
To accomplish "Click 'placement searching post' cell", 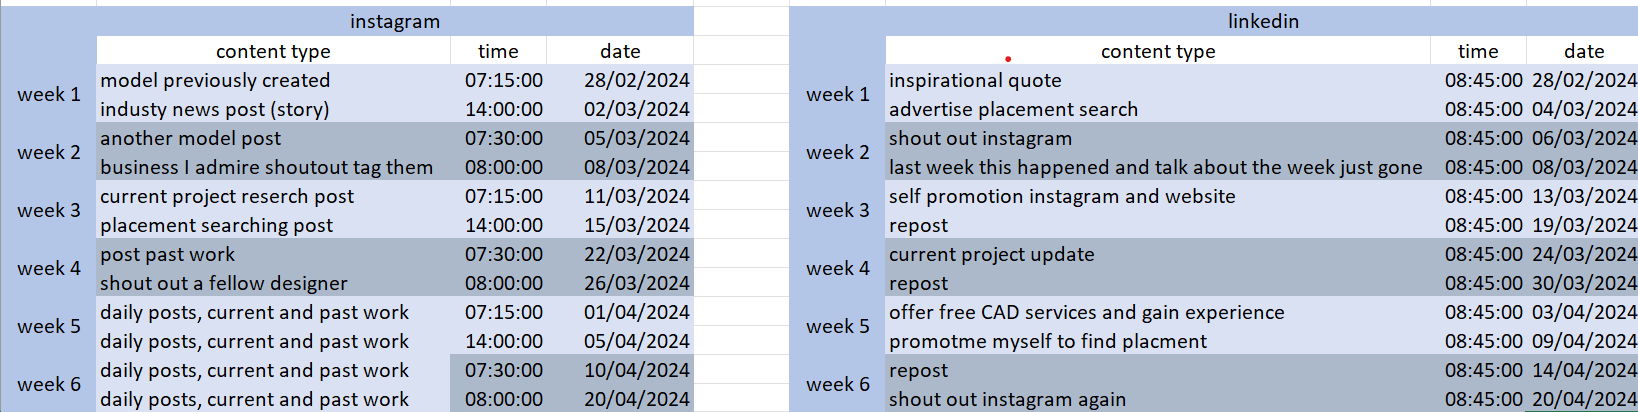I will pos(273,225).
